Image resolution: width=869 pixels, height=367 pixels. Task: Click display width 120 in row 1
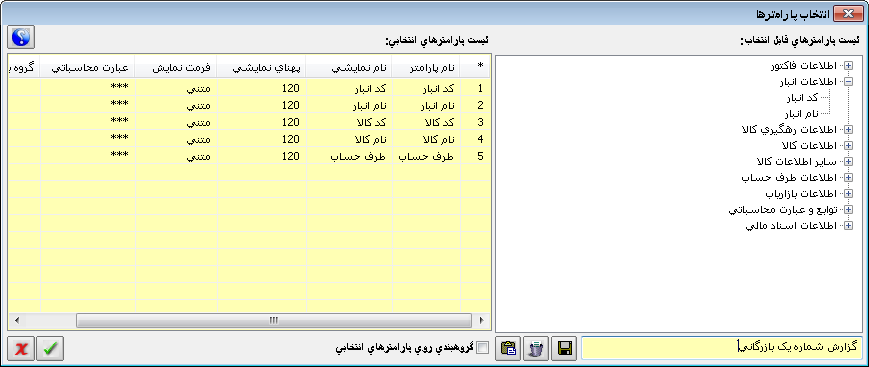(x=262, y=88)
